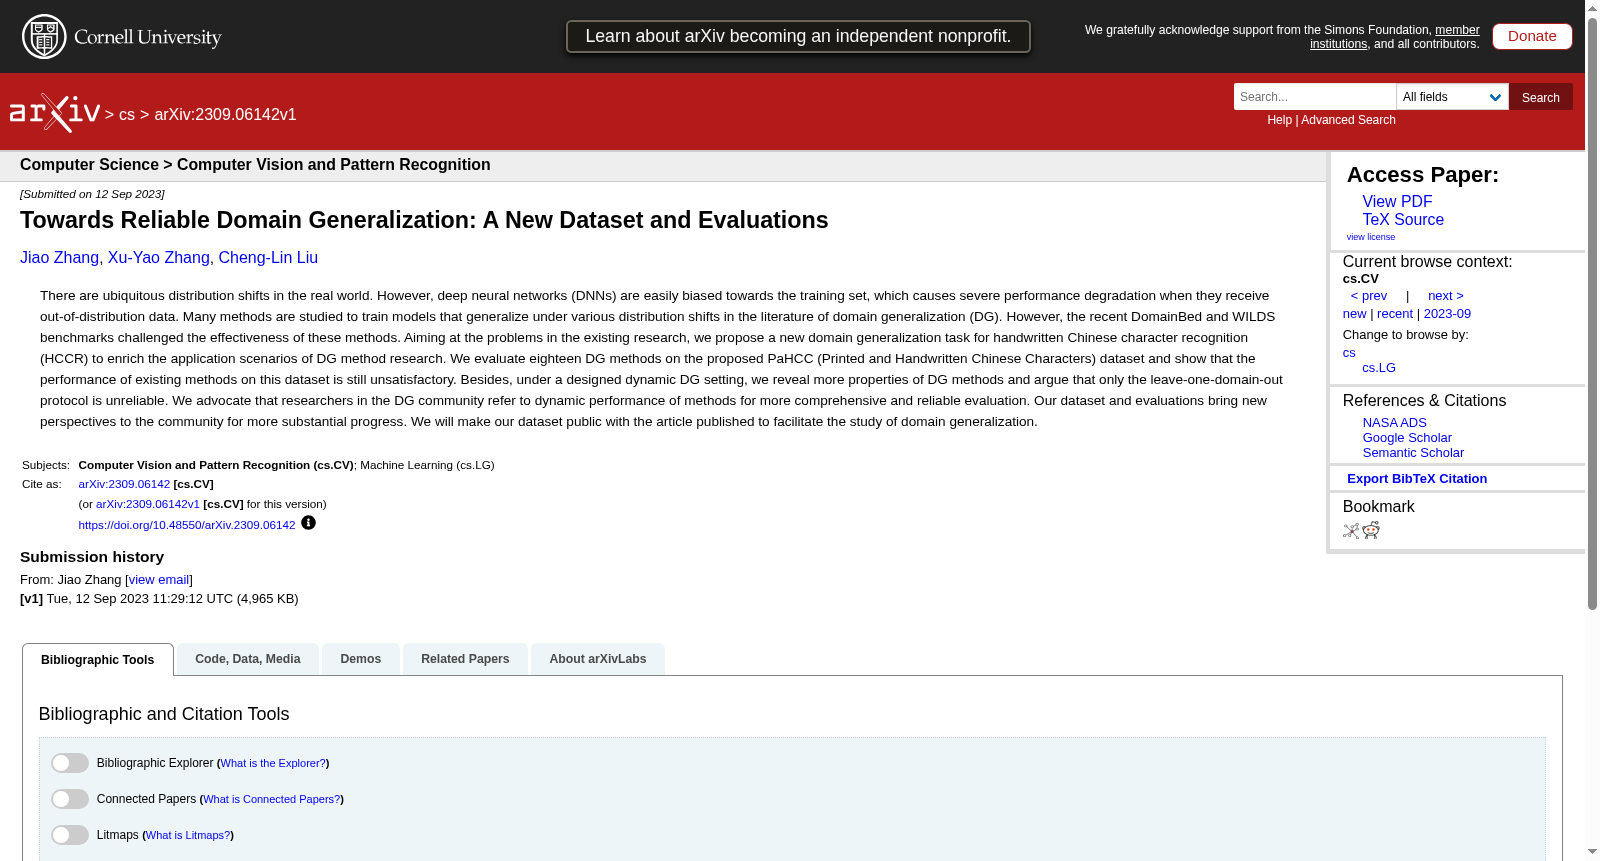Open the DOI URL link
Screen dimensions: 1600x861
coord(187,525)
